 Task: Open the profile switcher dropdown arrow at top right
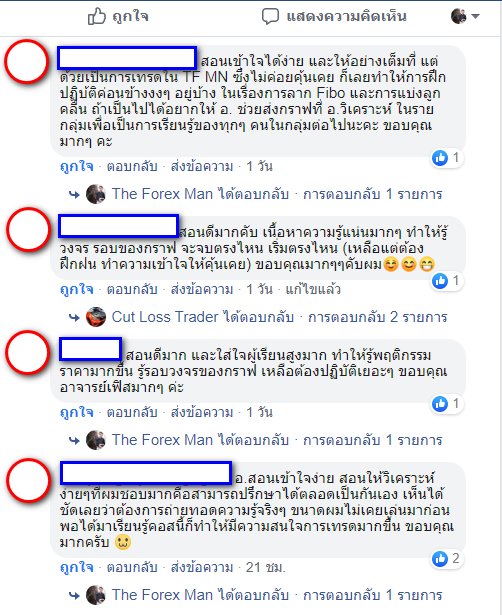click(x=476, y=16)
